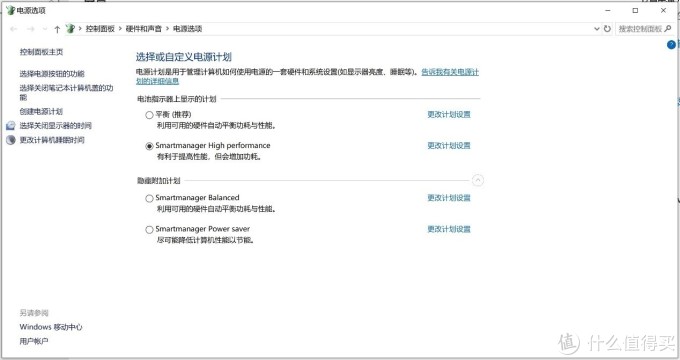Screen dimensions: 680x360
Task: Refresh the window with refresh icon
Action: click(607, 29)
